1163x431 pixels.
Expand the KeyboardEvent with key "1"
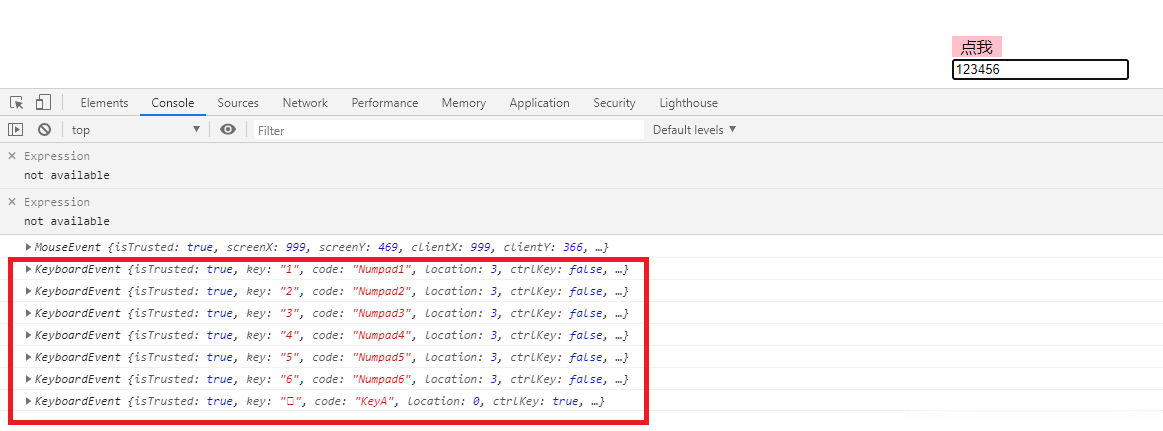pos(29,269)
